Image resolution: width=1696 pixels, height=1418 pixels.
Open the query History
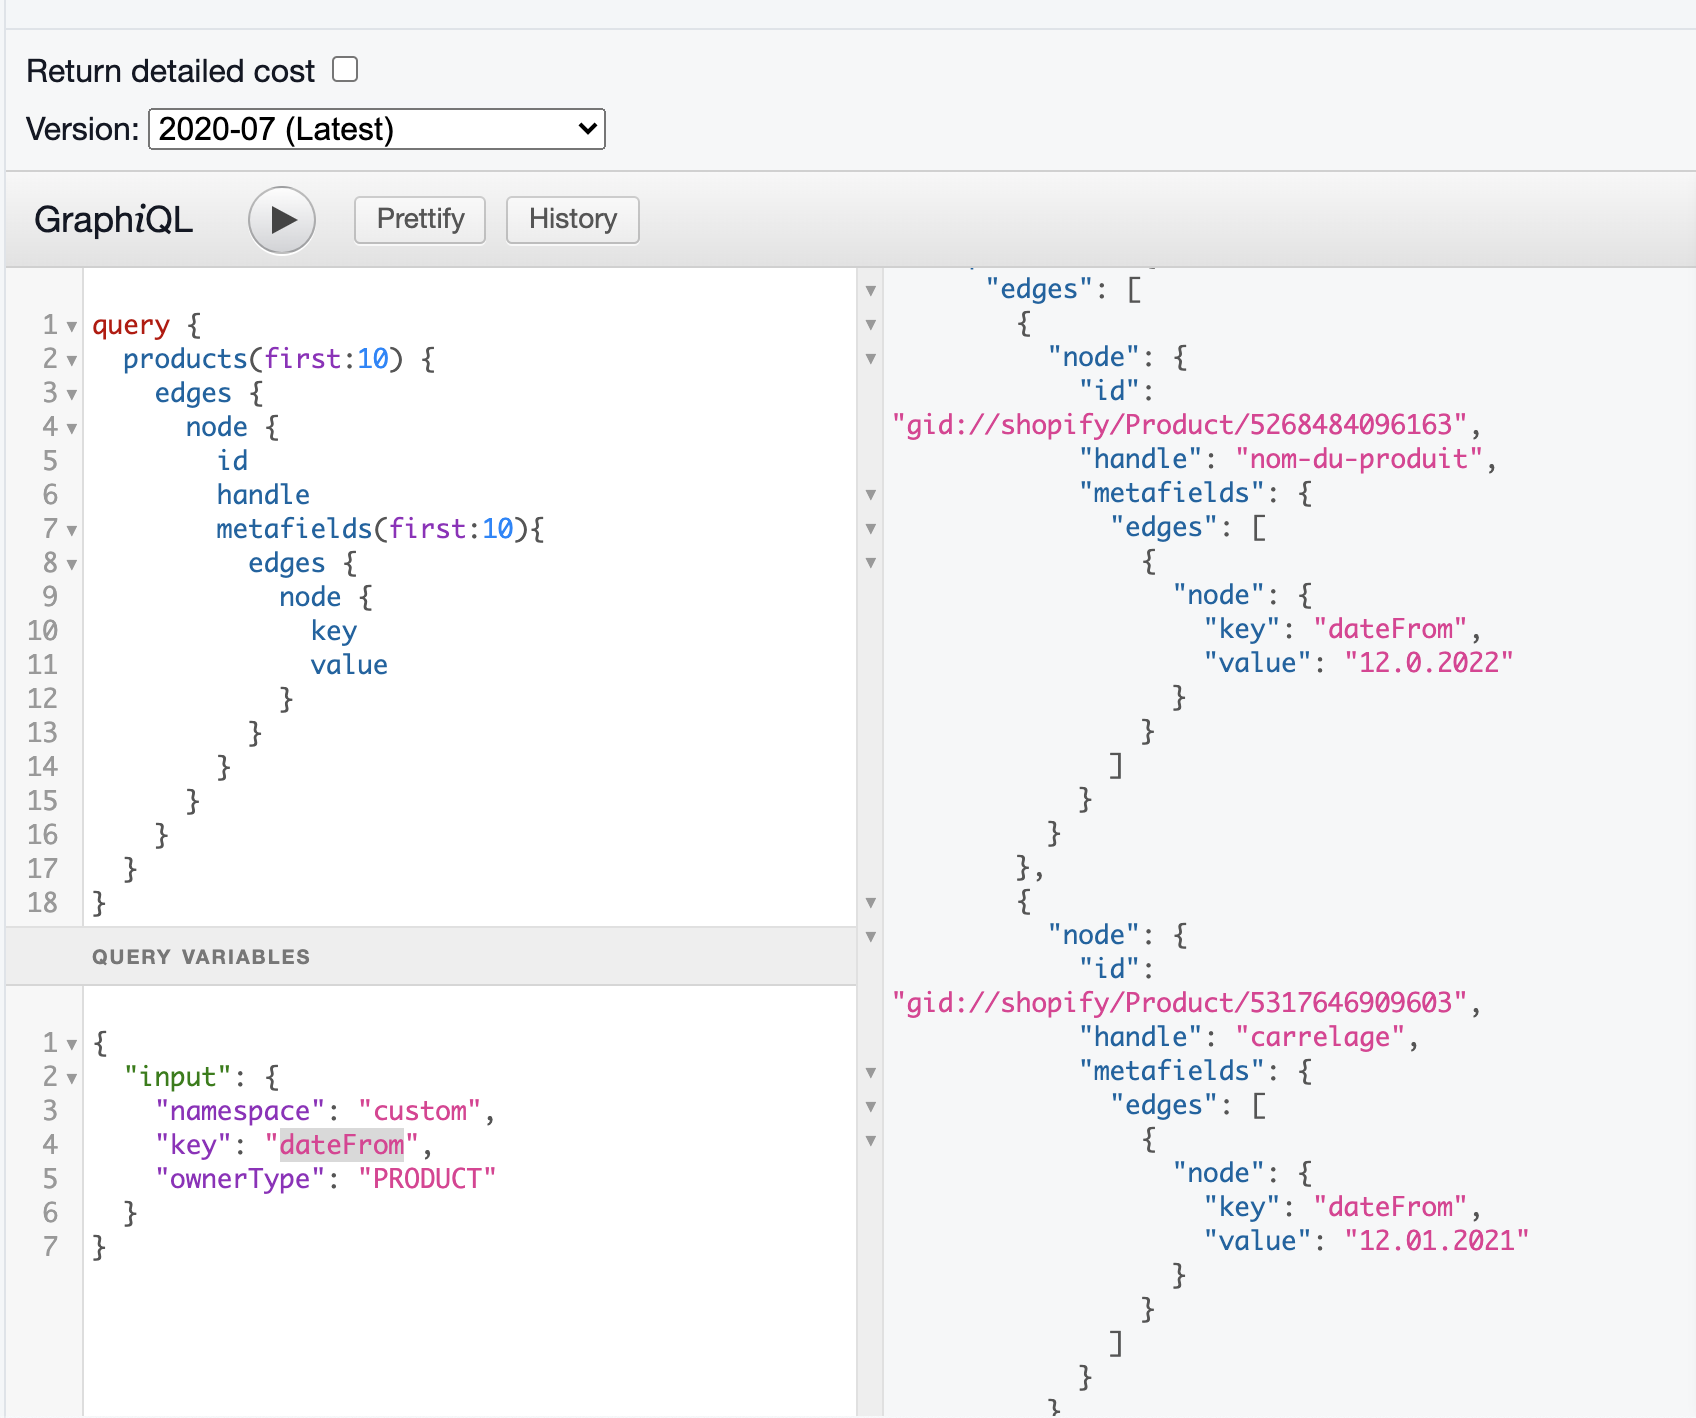[572, 219]
